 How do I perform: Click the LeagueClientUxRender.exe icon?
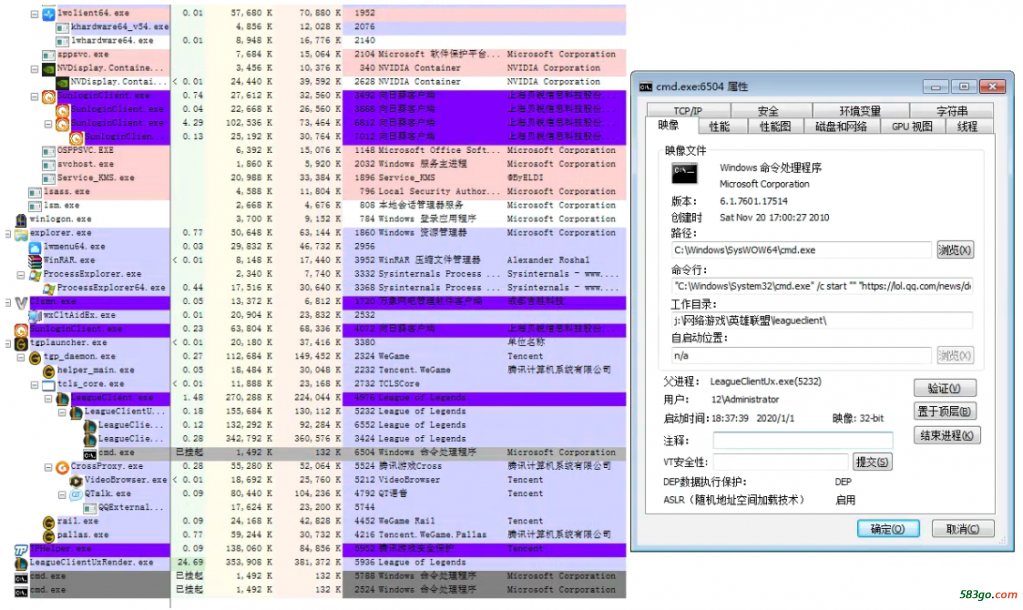click(21, 563)
